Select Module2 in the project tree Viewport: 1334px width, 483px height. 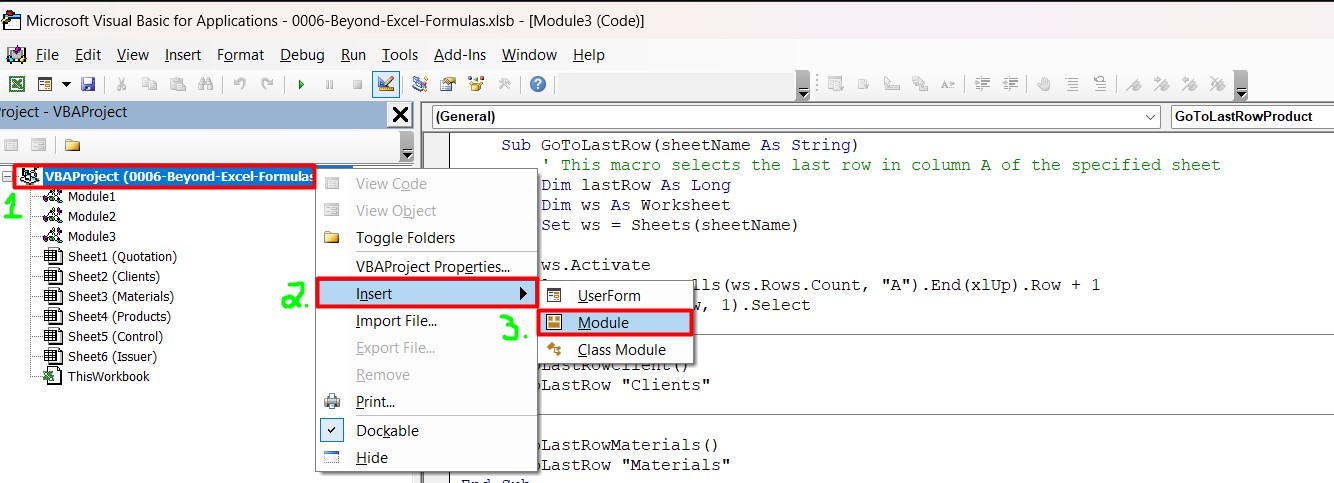91,217
